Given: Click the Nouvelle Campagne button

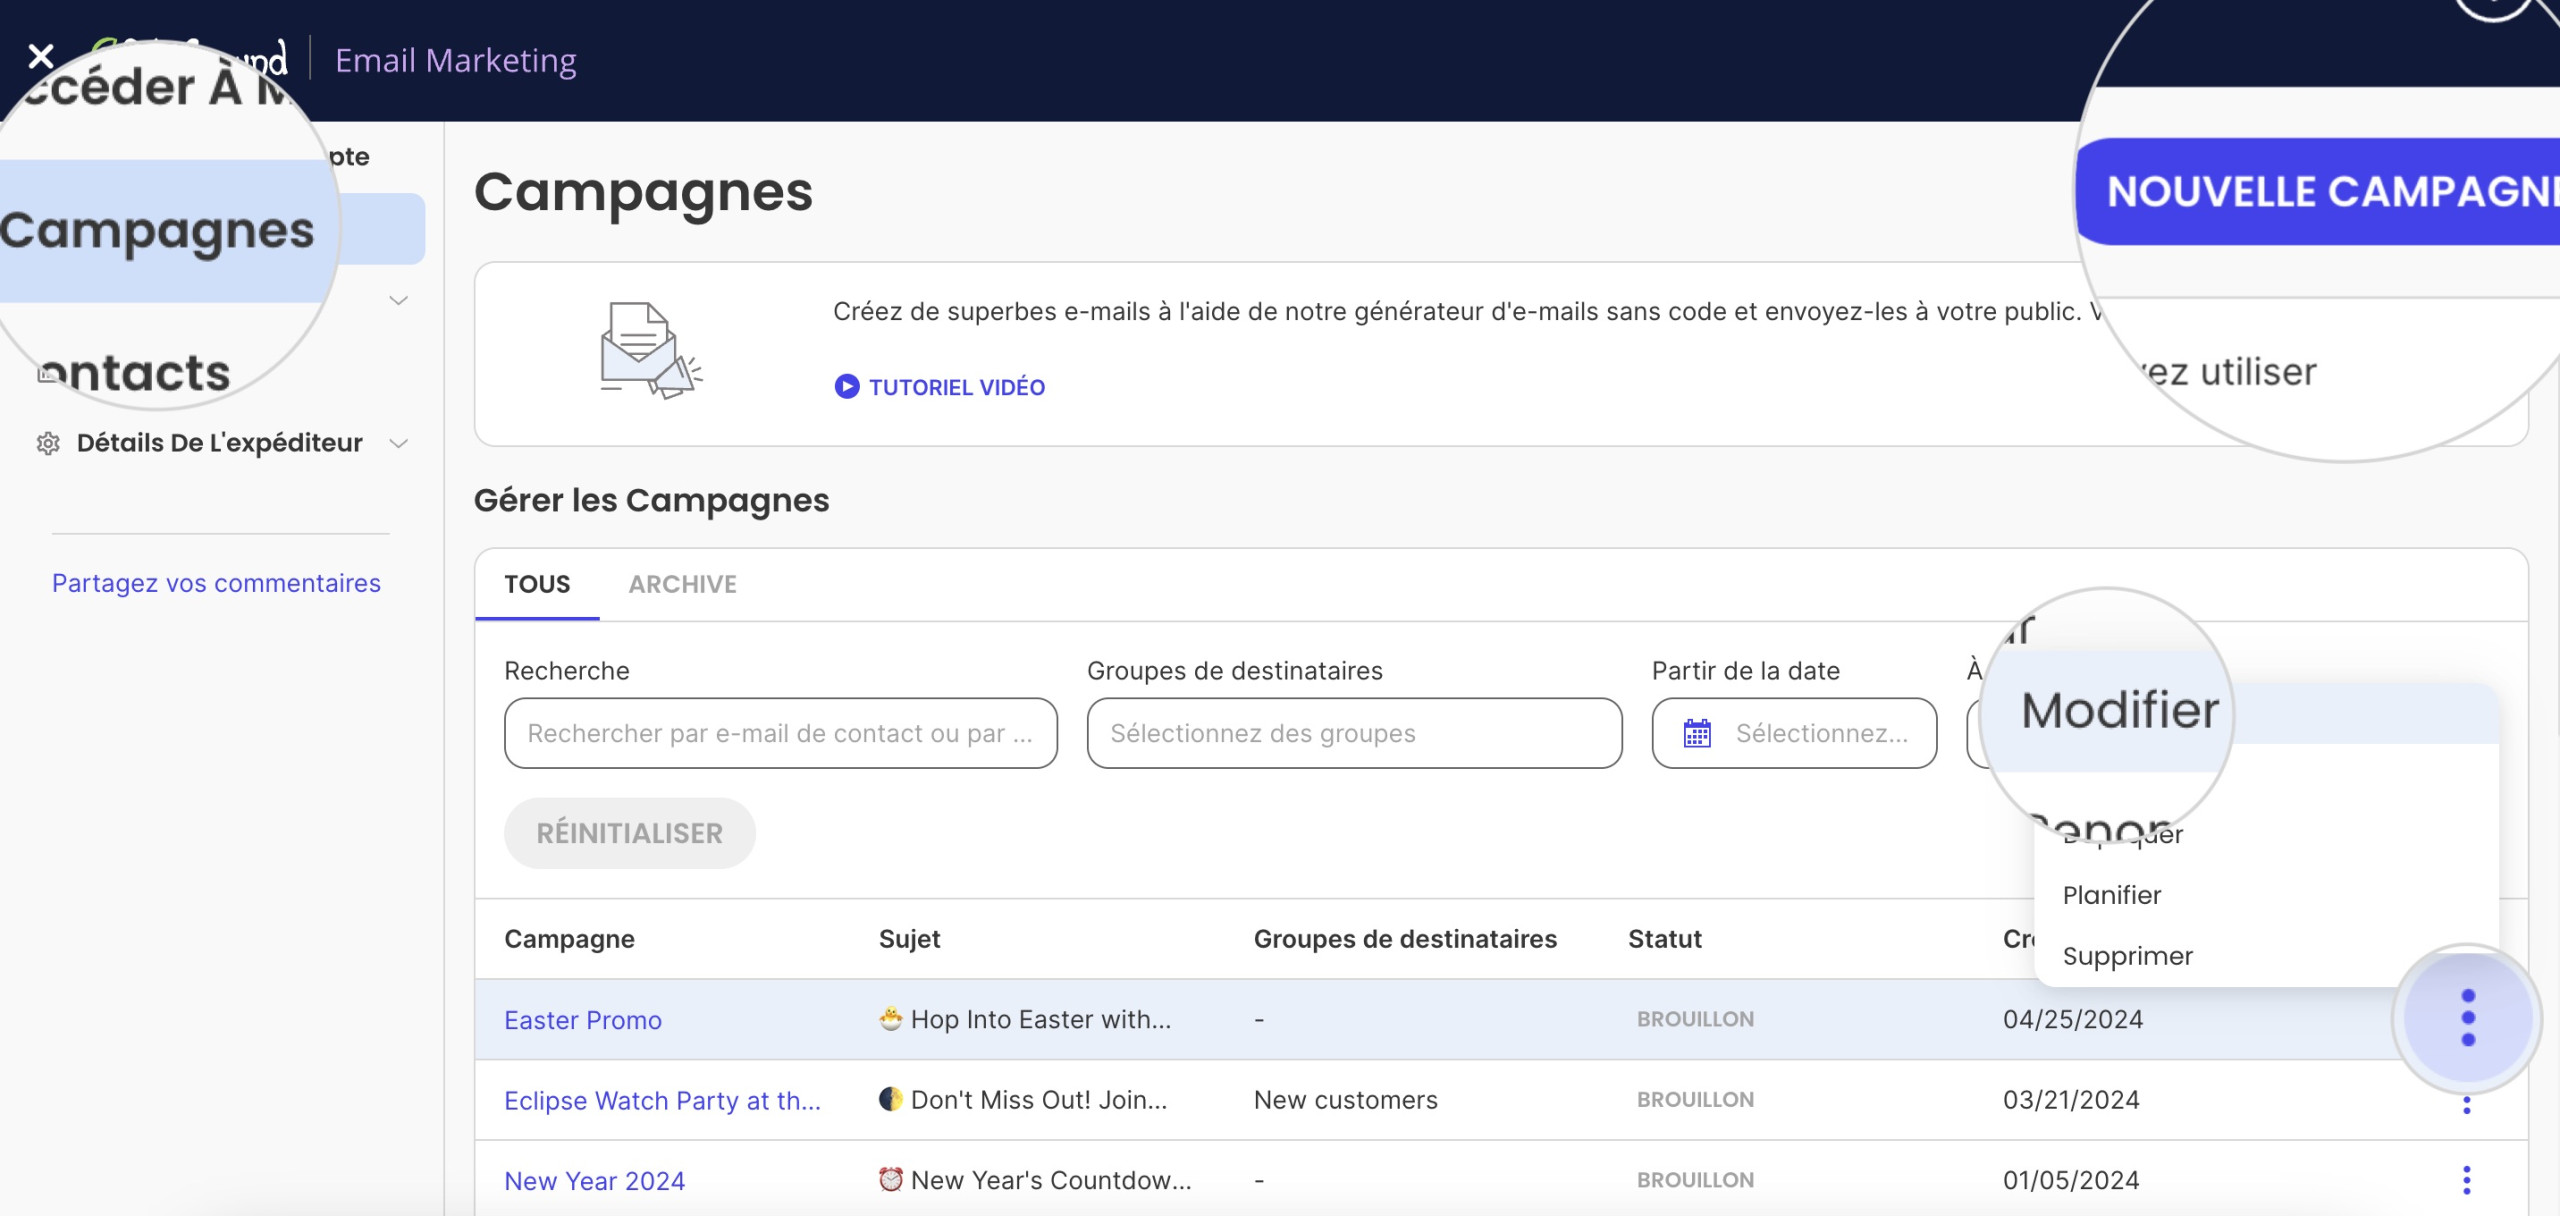Looking at the screenshot, I should point(2318,191).
